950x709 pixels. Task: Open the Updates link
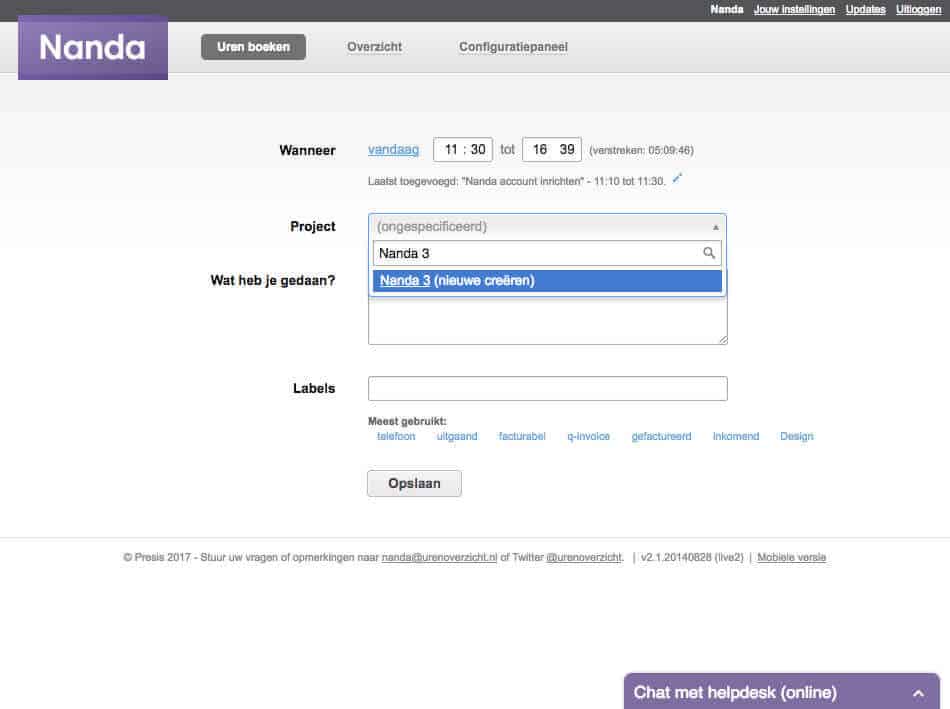tap(865, 9)
